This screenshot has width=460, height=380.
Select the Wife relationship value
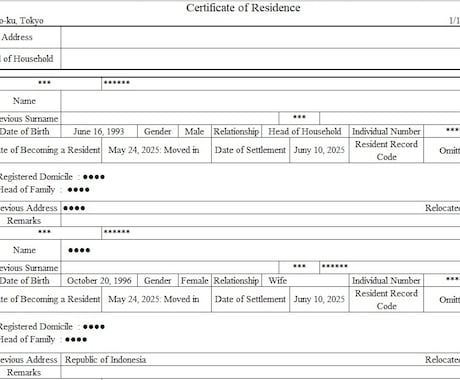(x=278, y=281)
